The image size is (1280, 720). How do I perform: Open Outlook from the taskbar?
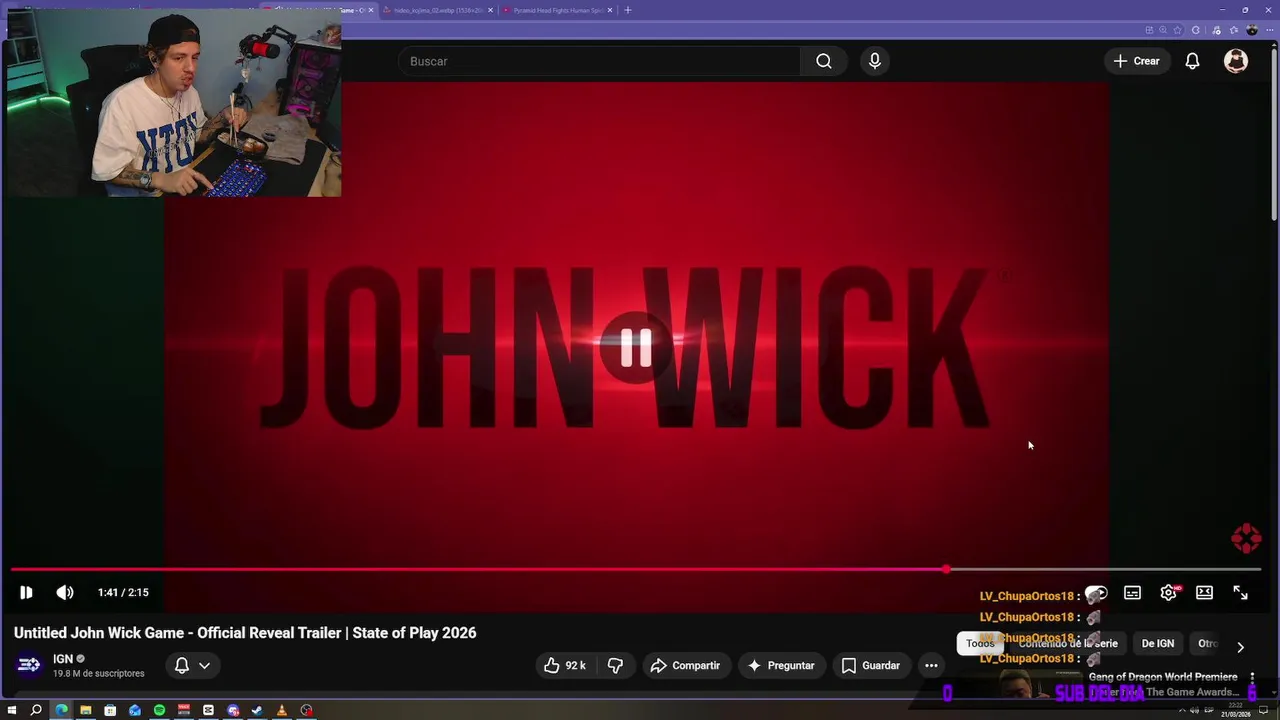click(x=135, y=710)
